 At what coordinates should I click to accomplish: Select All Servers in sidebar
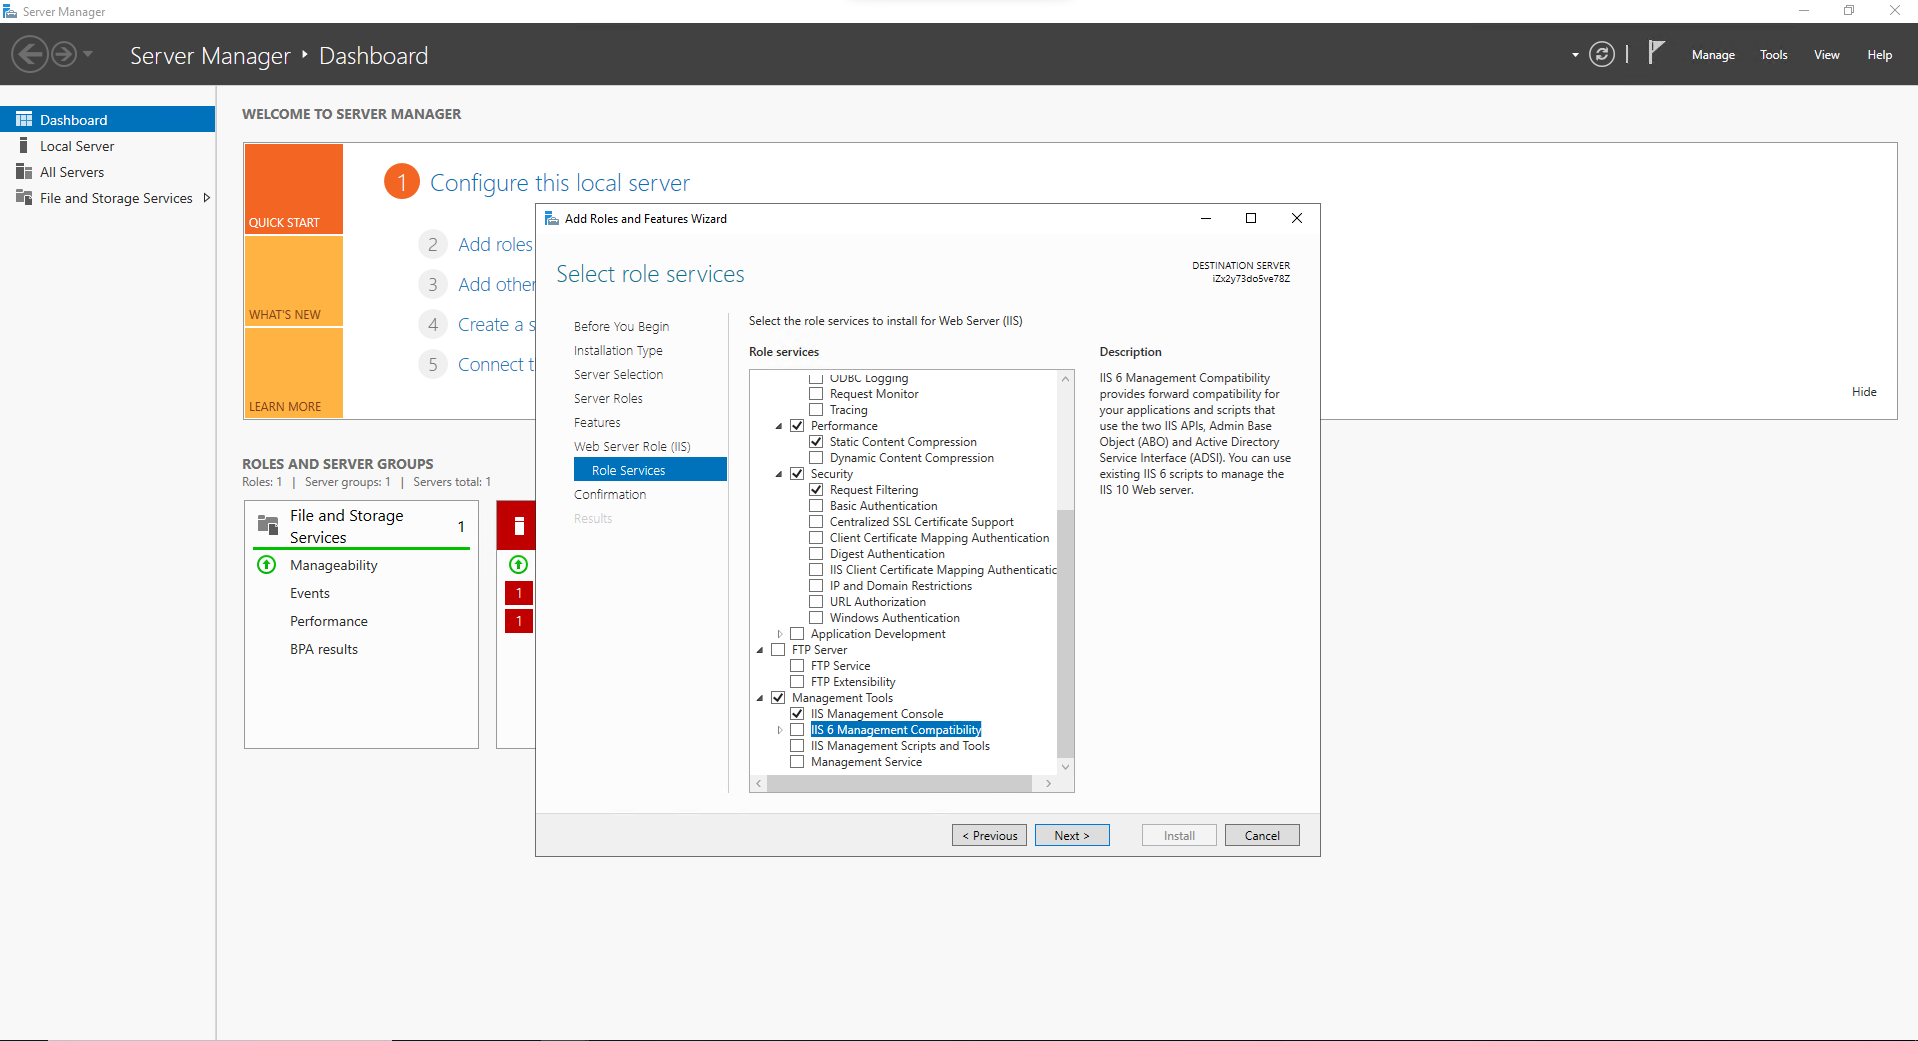[72, 172]
